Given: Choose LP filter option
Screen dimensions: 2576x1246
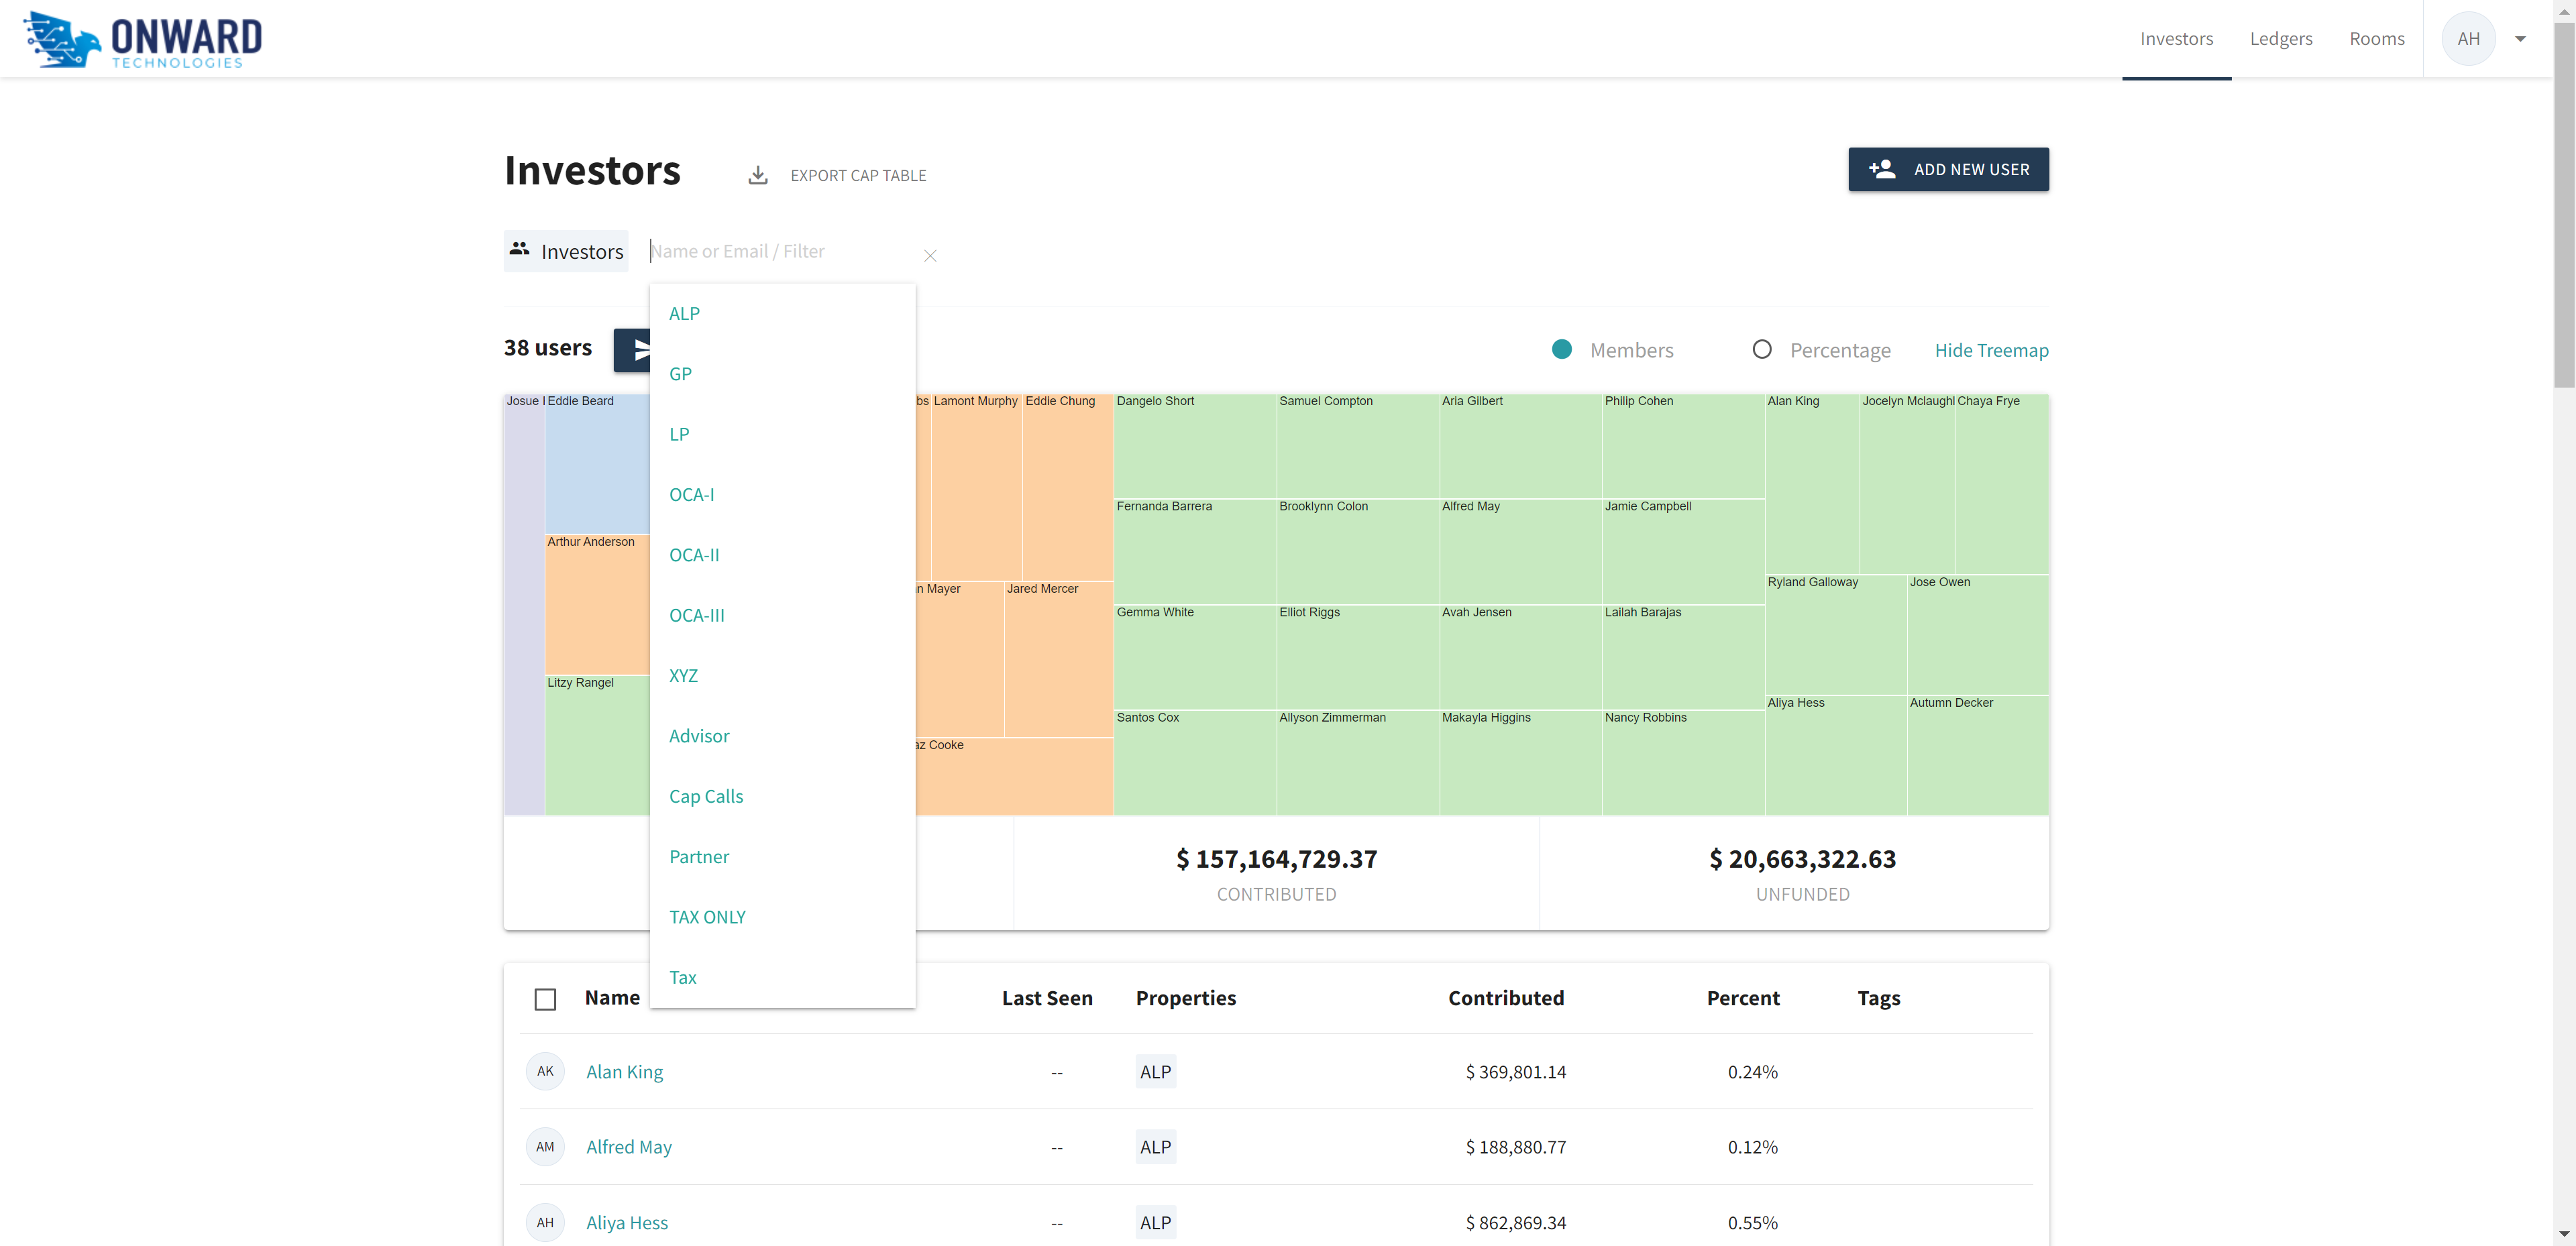Looking at the screenshot, I should pyautogui.click(x=783, y=435).
